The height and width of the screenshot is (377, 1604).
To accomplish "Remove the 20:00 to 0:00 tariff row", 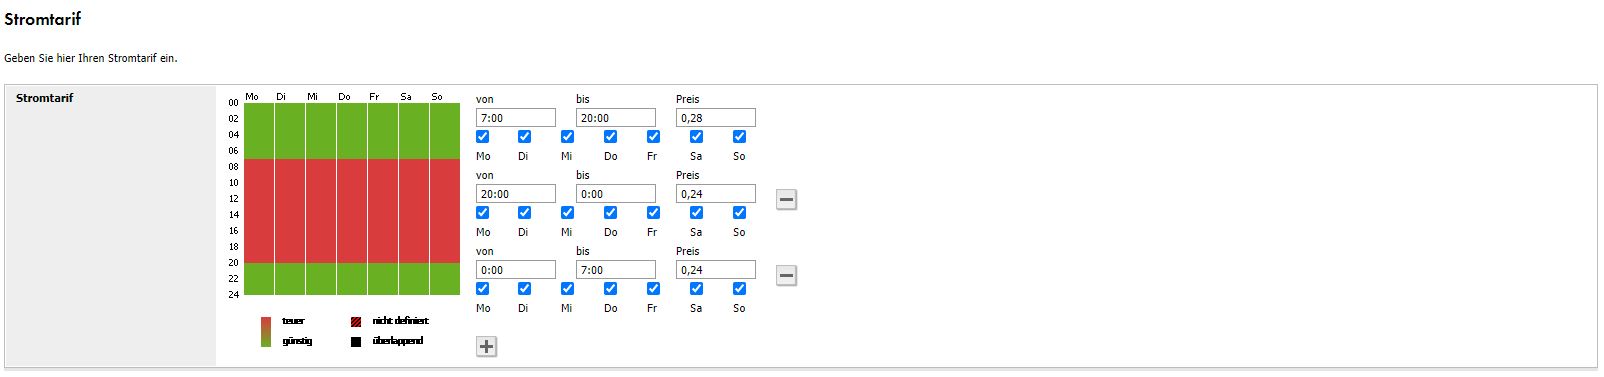I will click(x=786, y=200).
